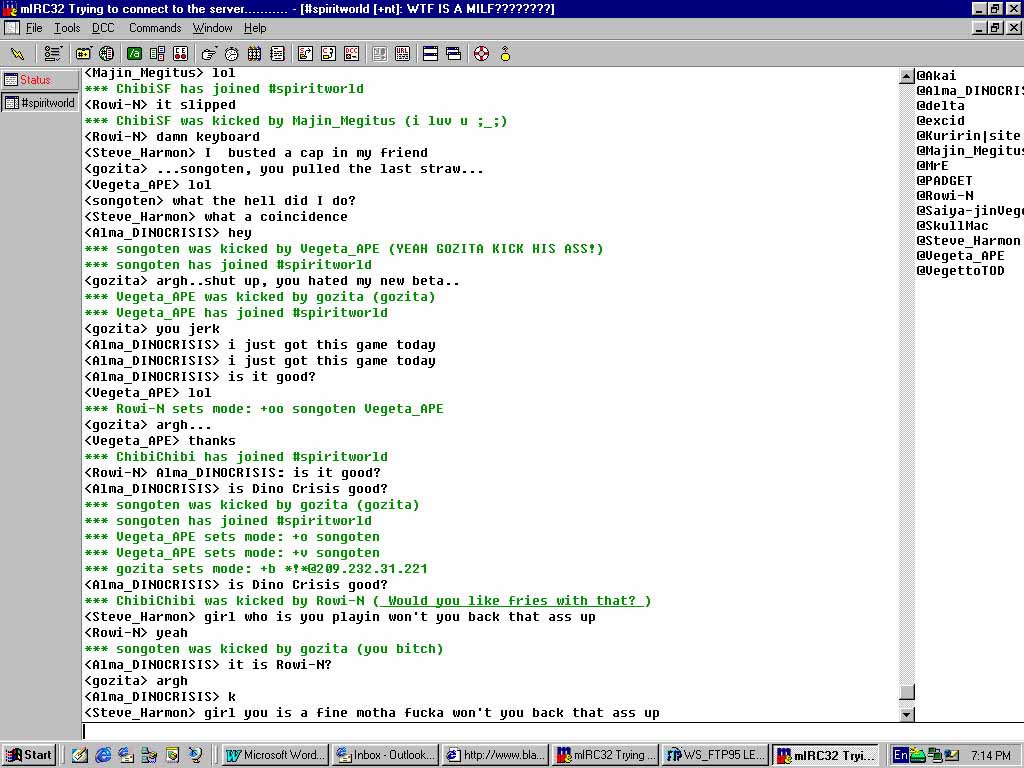This screenshot has height=768, width=1024.
Task: Select @Akai in the nickname list
Action: point(936,76)
